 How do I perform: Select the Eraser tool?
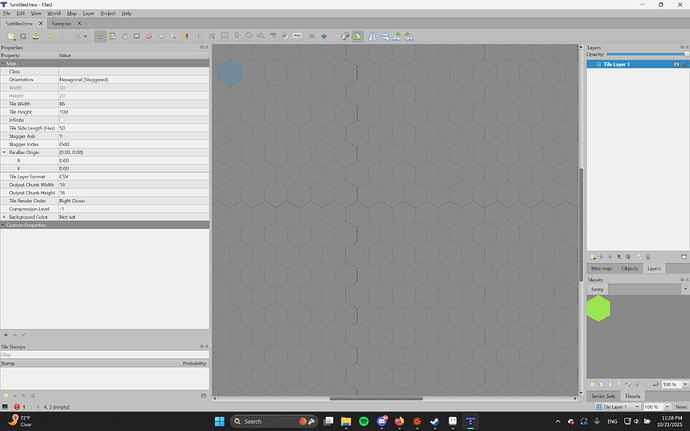[x=149, y=37]
